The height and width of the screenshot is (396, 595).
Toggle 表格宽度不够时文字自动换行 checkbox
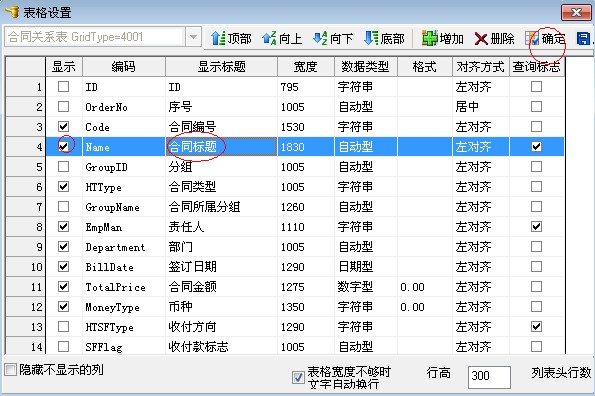tap(298, 377)
